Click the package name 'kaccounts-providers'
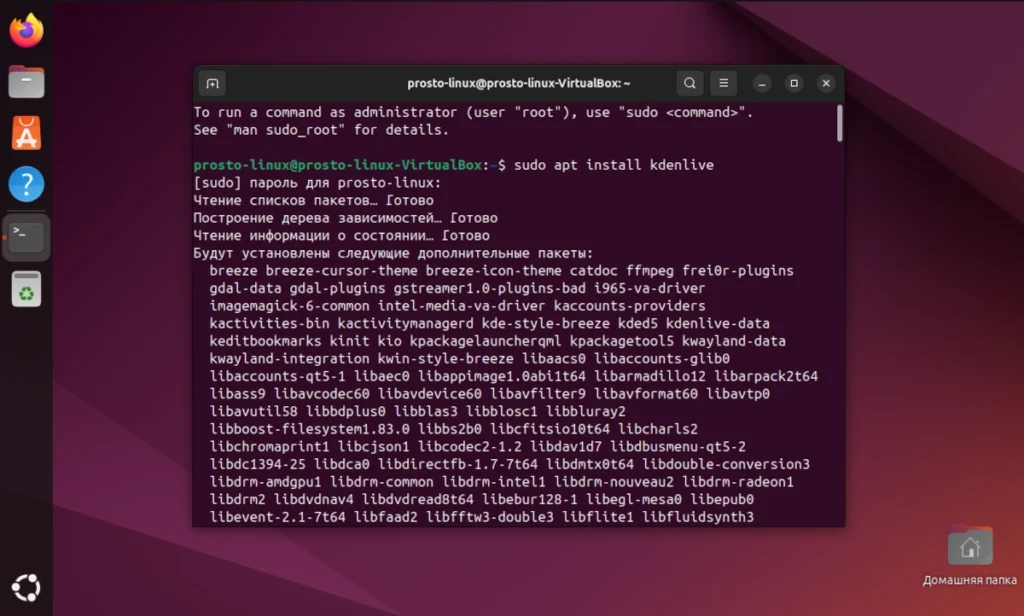 [x=630, y=306]
